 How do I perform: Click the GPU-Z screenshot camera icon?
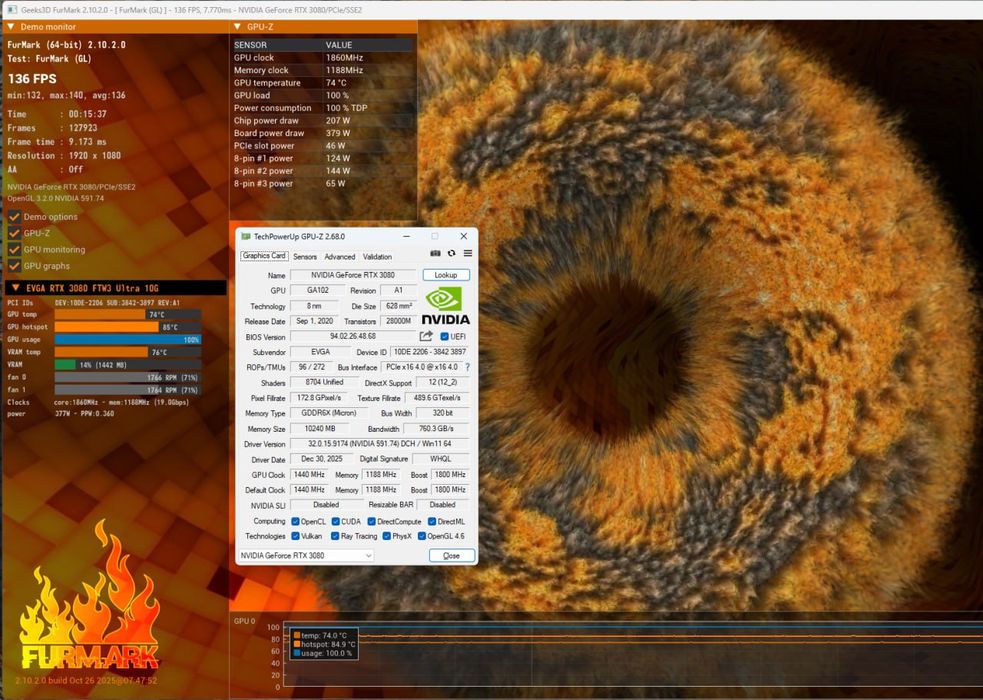pos(435,253)
